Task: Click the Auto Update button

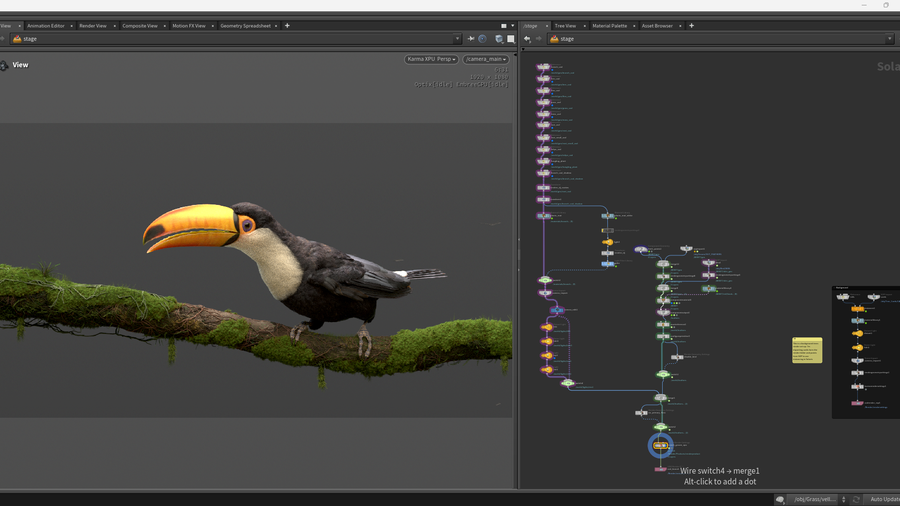Action: click(x=883, y=499)
